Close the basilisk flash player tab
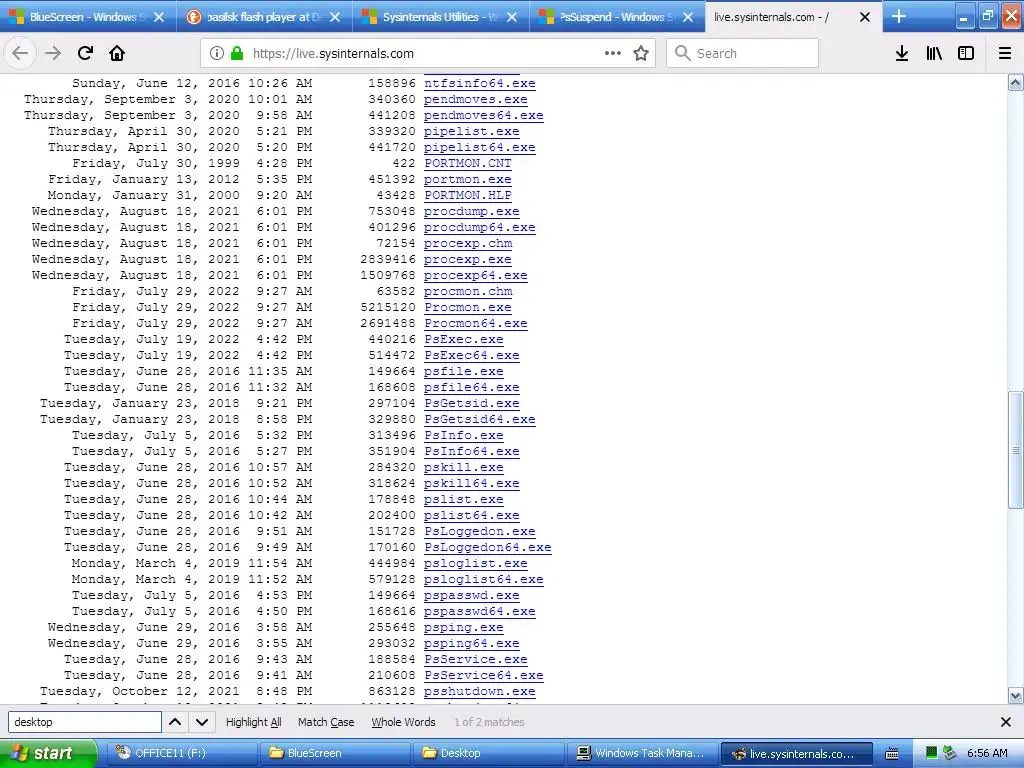The image size is (1024, 768). coord(335,17)
